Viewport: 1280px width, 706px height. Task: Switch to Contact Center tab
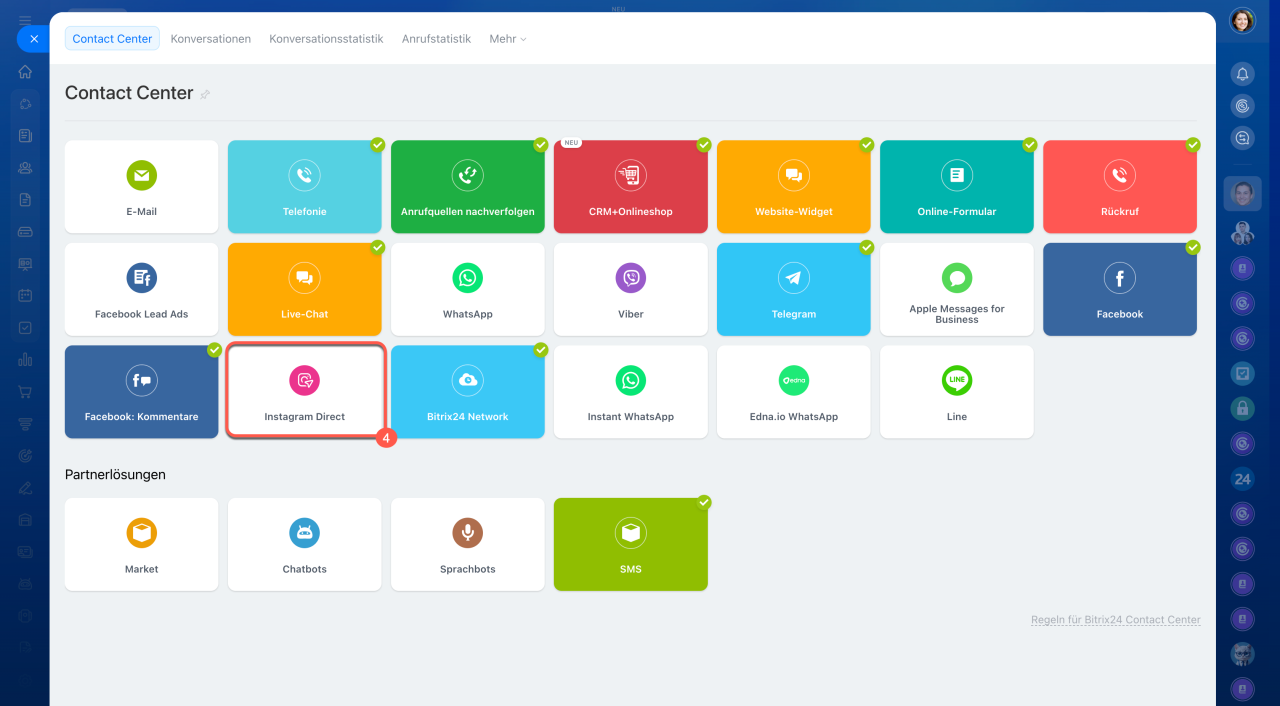click(x=112, y=39)
